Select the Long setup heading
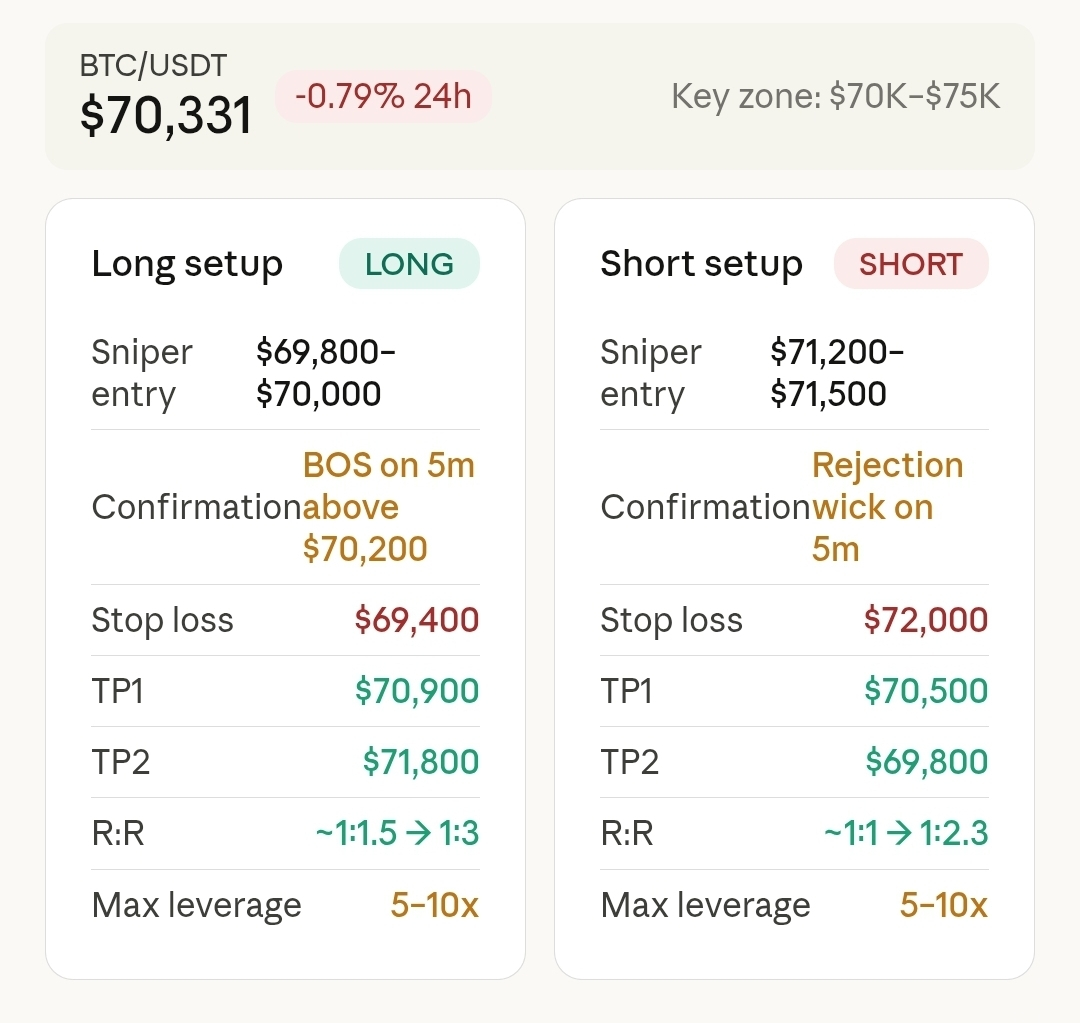The image size is (1080, 1023). click(187, 264)
